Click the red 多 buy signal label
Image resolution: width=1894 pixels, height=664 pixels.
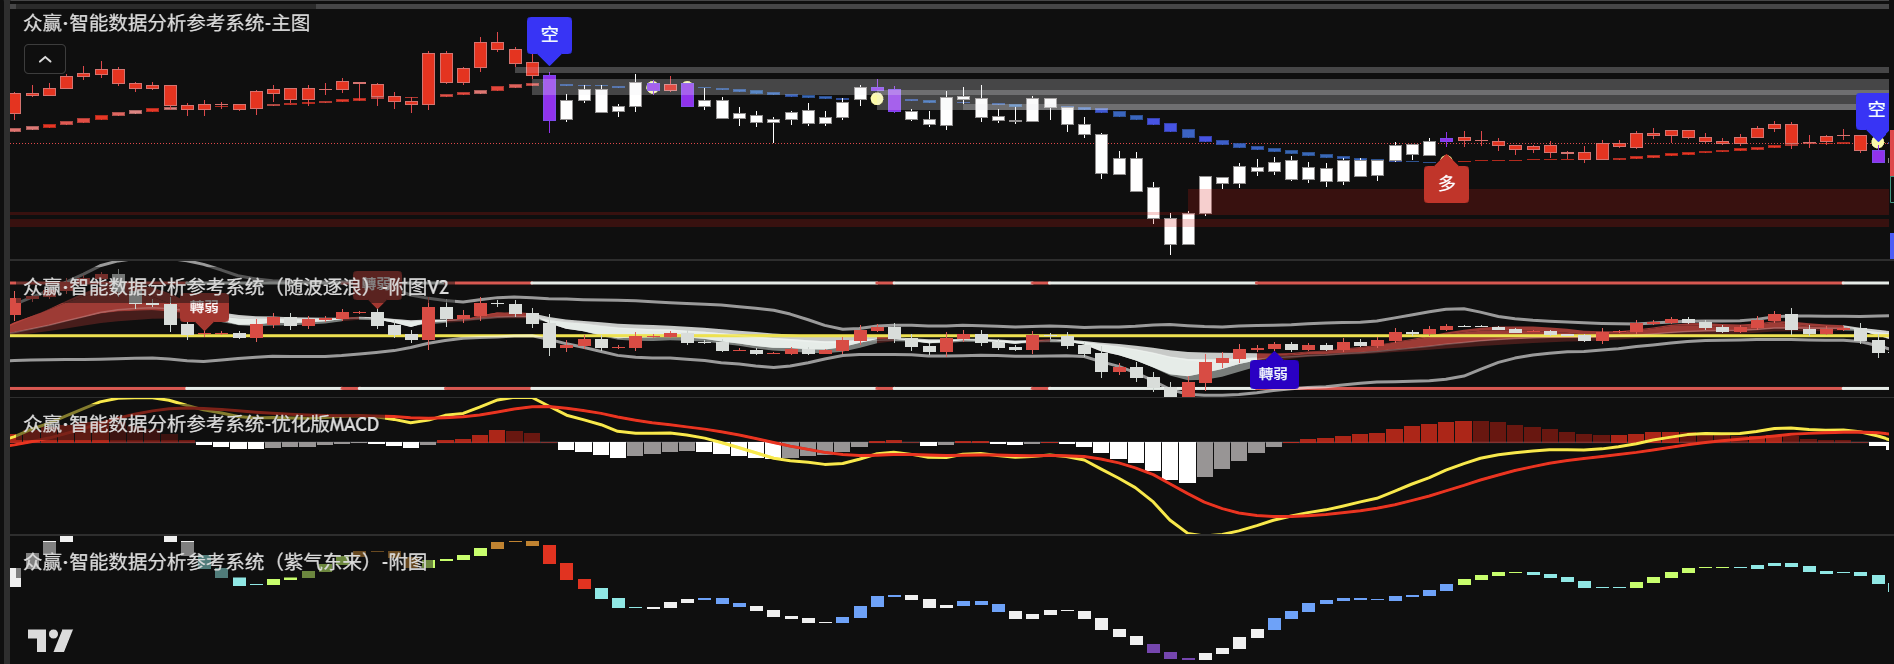pyautogui.click(x=1446, y=184)
